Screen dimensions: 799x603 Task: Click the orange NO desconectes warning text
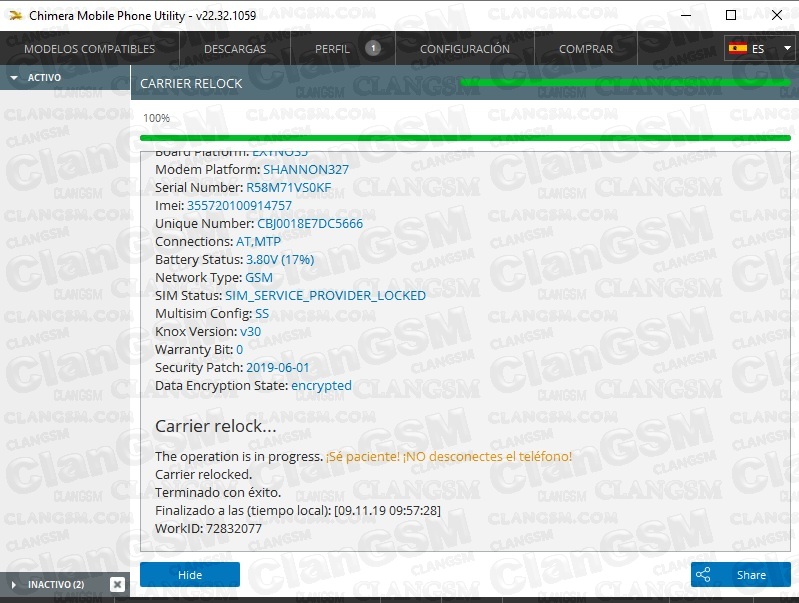click(448, 456)
